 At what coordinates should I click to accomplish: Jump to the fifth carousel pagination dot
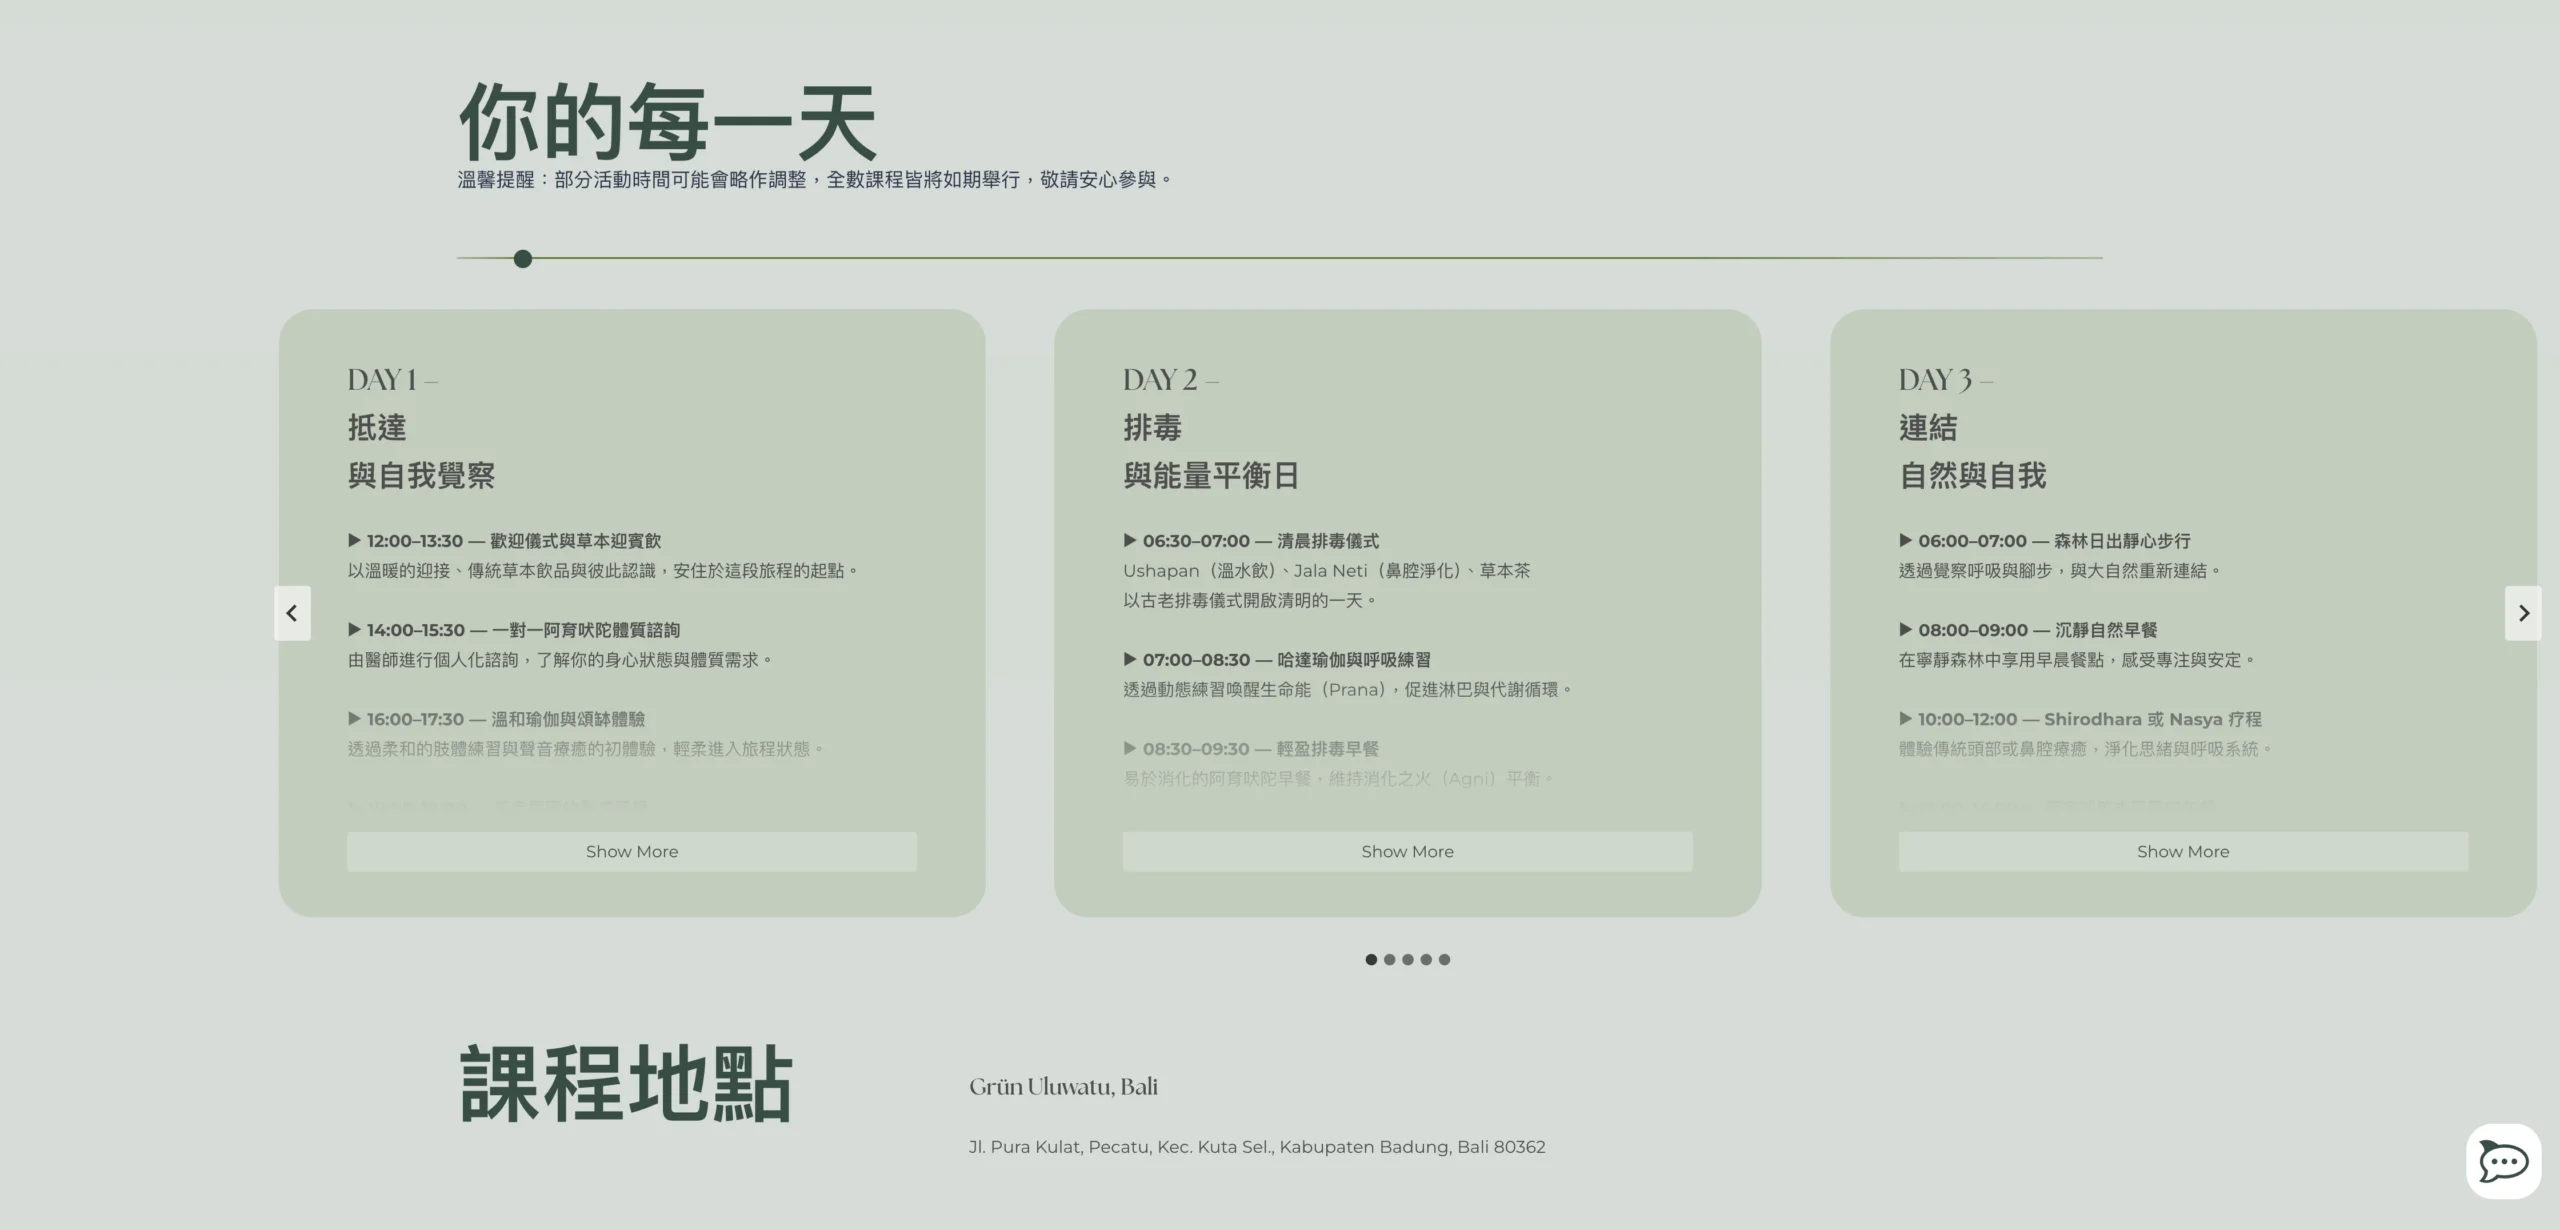click(1444, 960)
